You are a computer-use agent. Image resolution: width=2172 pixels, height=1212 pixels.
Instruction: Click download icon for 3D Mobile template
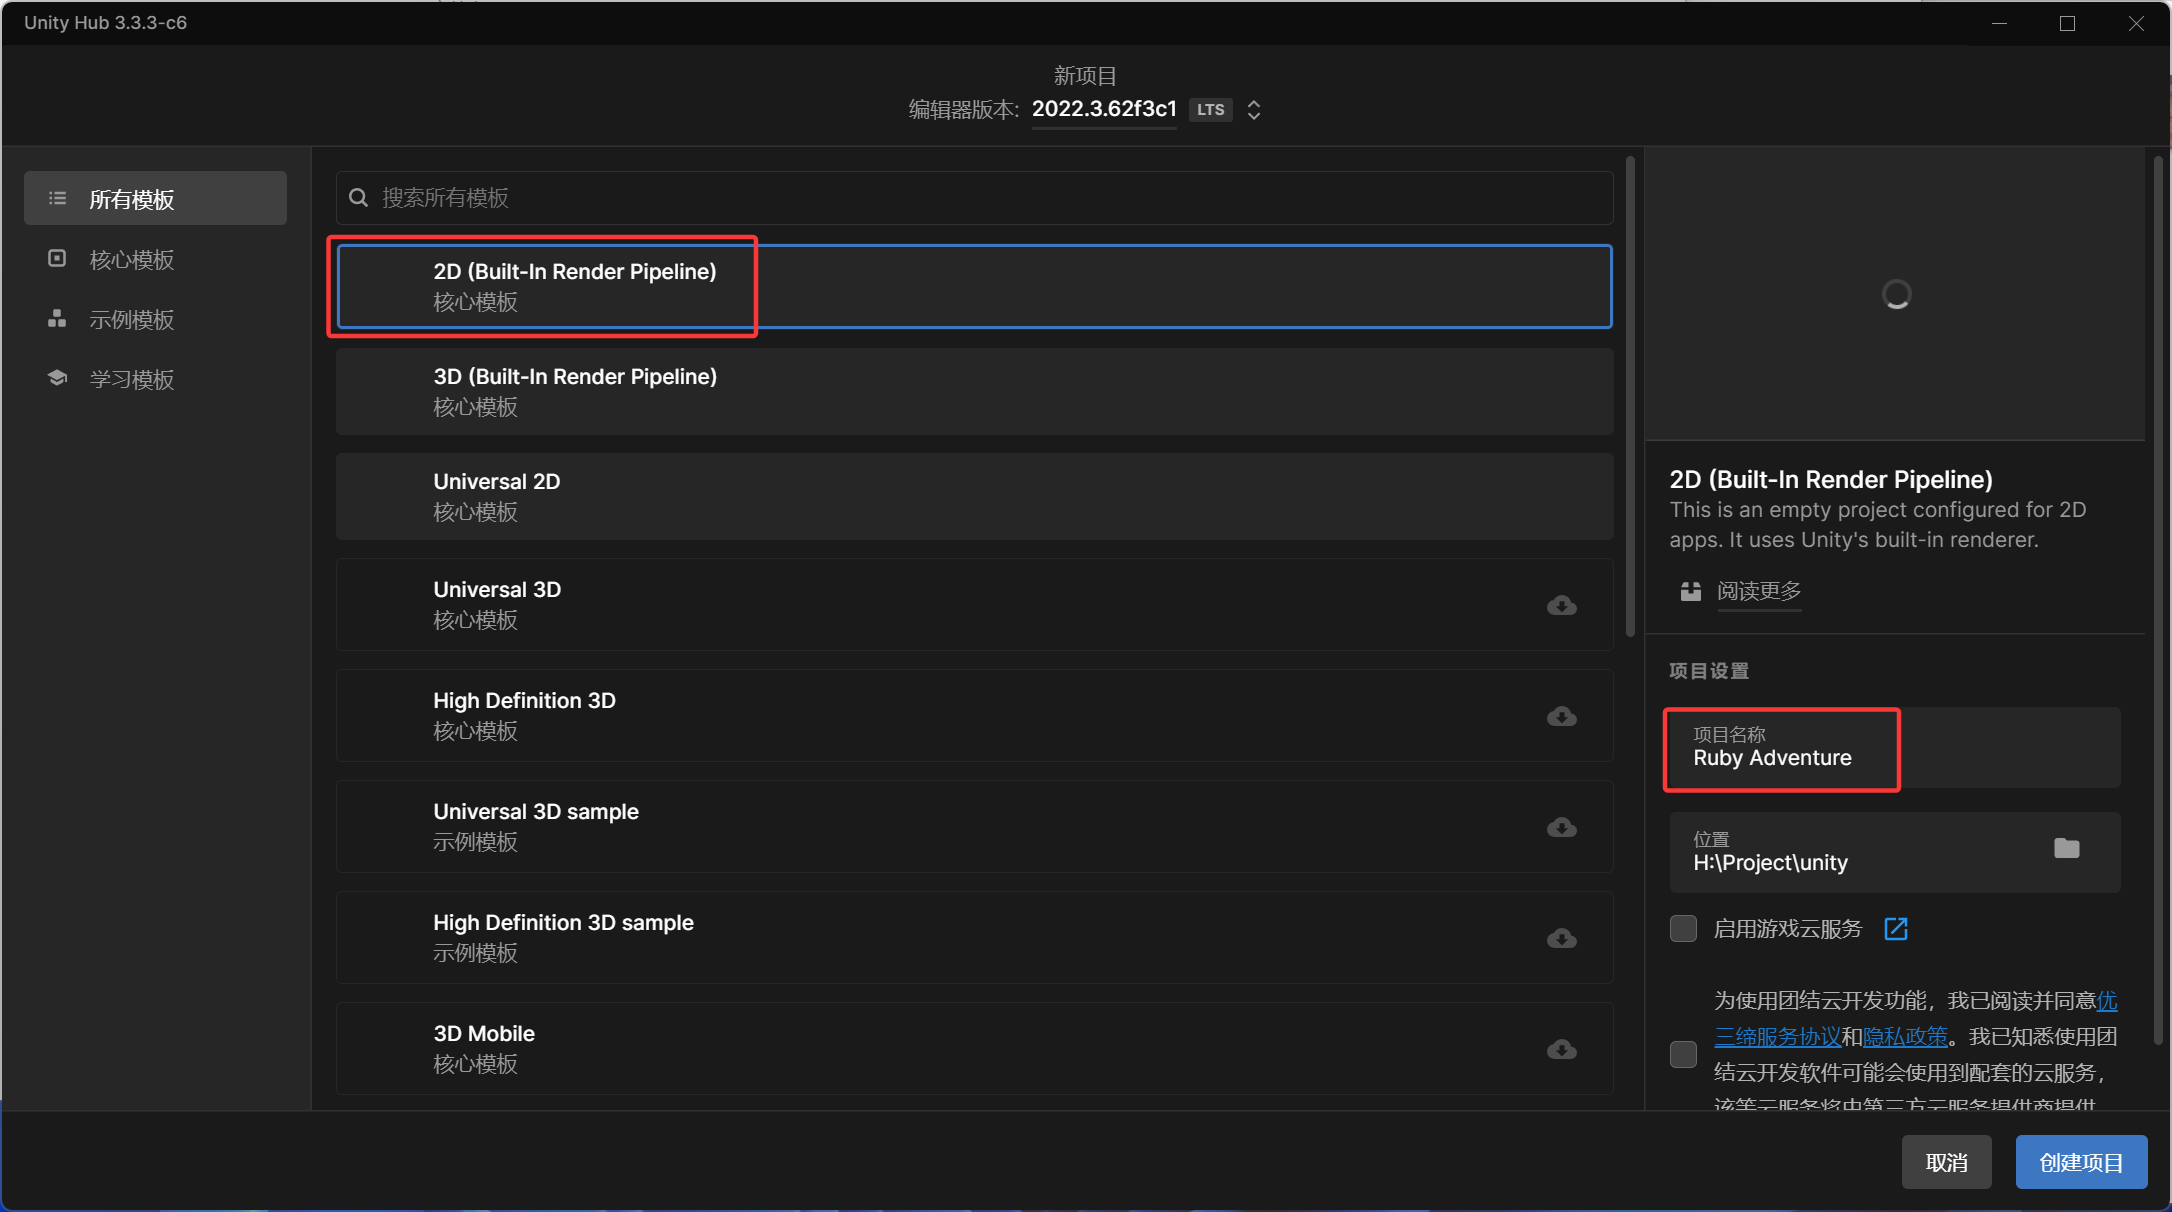point(1561,1049)
